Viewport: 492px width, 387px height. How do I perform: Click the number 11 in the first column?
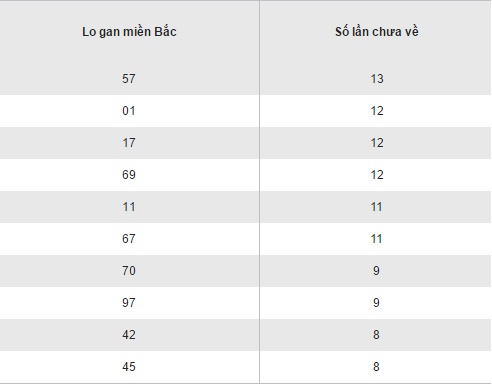click(129, 207)
